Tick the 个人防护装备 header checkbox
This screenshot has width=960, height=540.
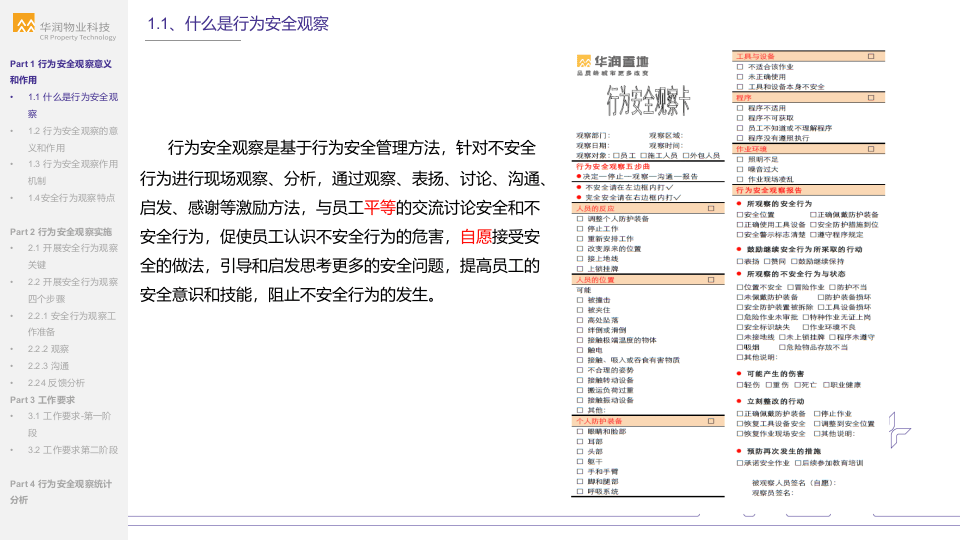coord(711,421)
